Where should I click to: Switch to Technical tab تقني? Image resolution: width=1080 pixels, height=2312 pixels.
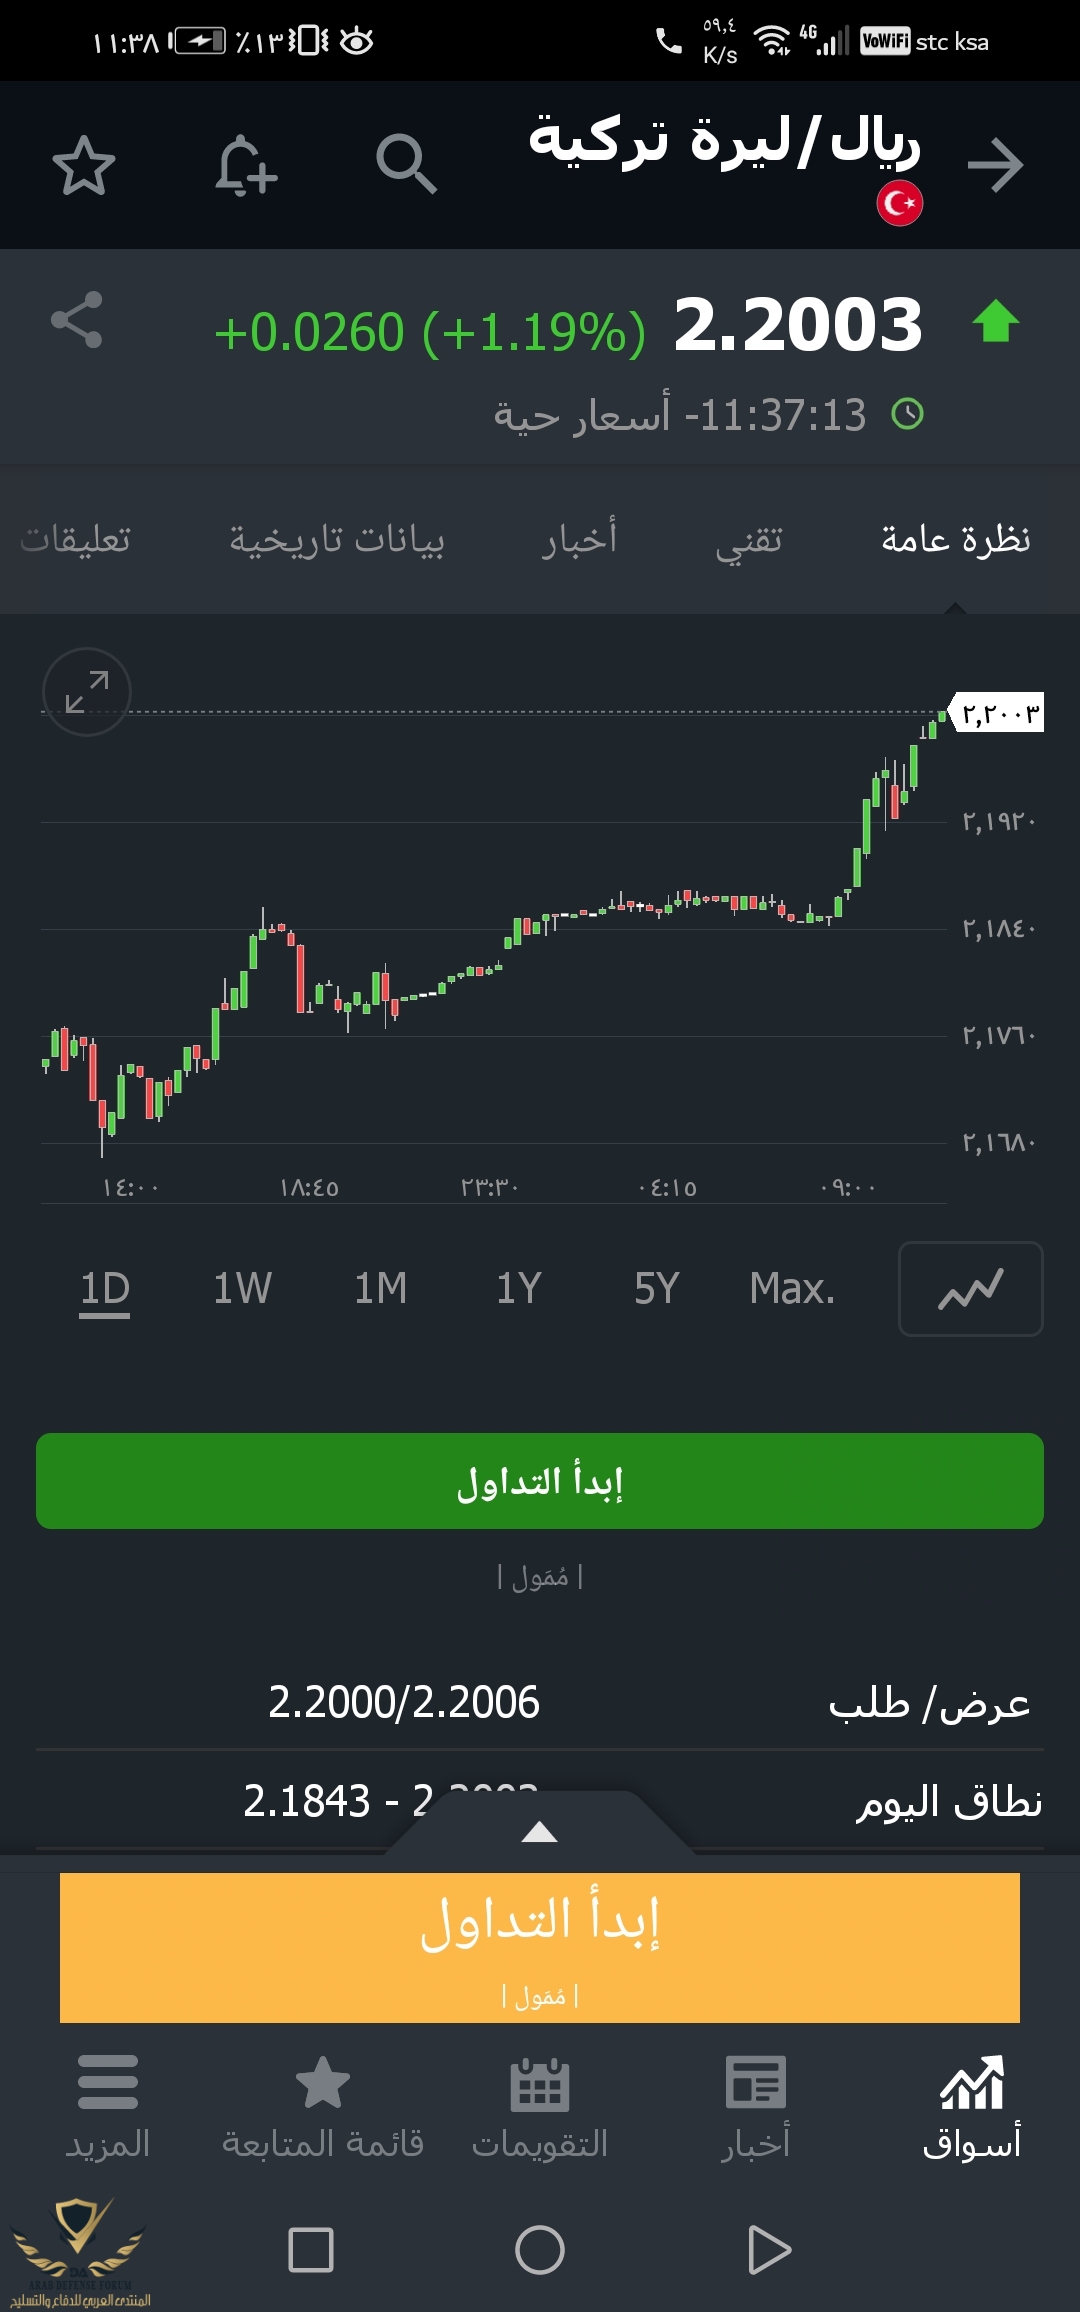[x=749, y=540]
